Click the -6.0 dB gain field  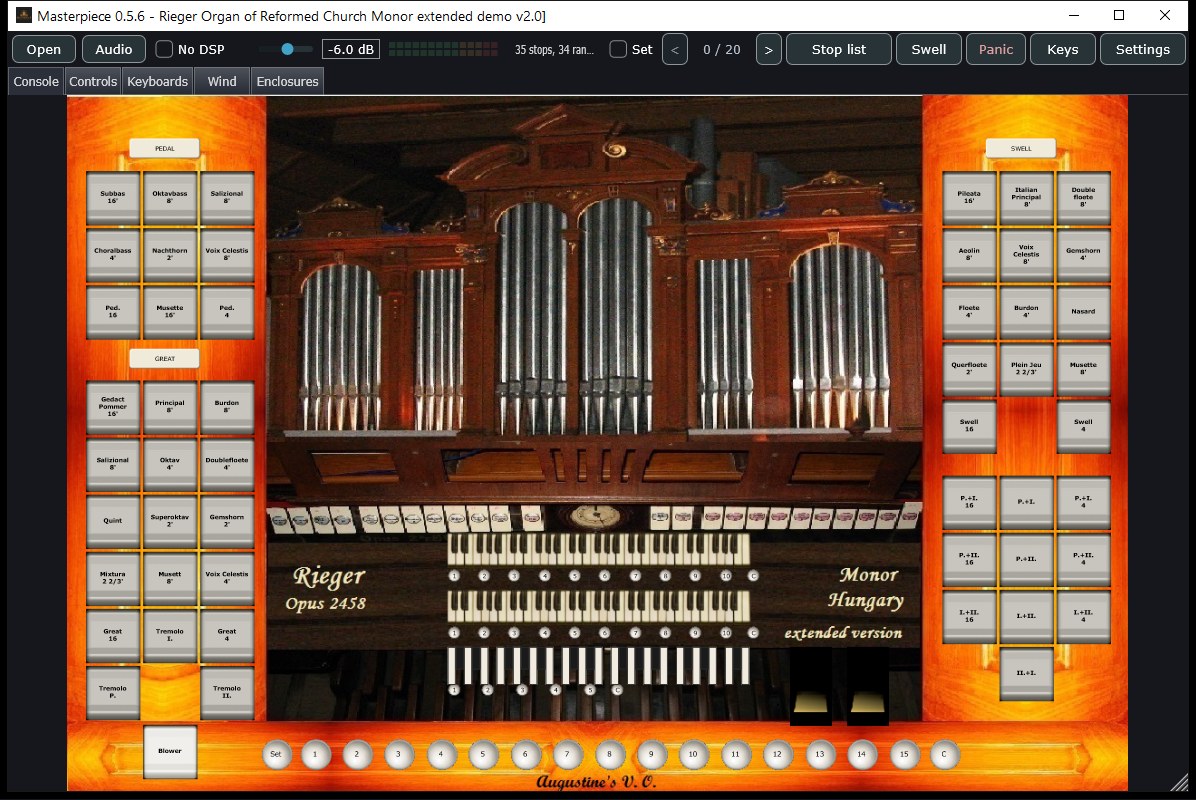pyautogui.click(x=351, y=50)
